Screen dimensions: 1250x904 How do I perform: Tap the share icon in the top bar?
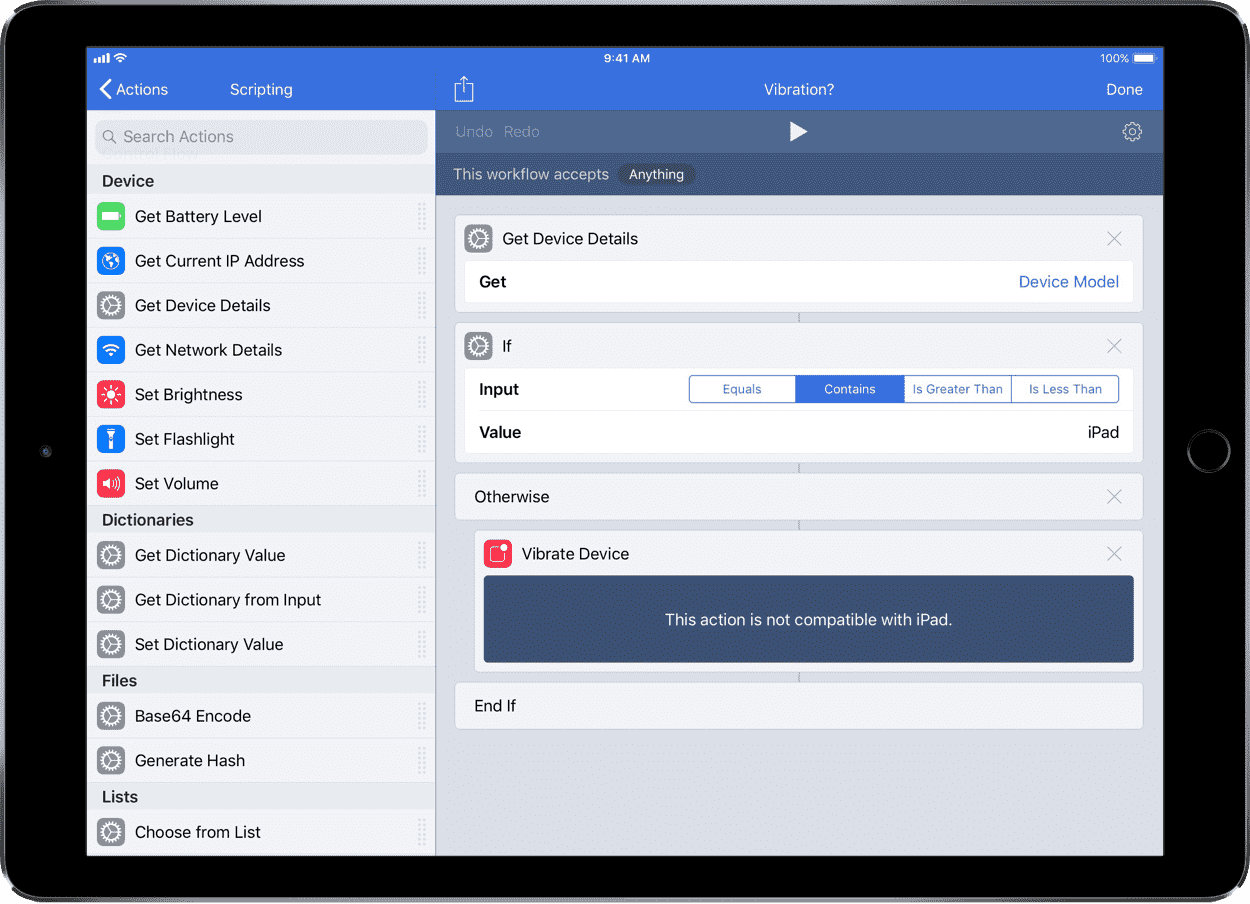point(463,89)
